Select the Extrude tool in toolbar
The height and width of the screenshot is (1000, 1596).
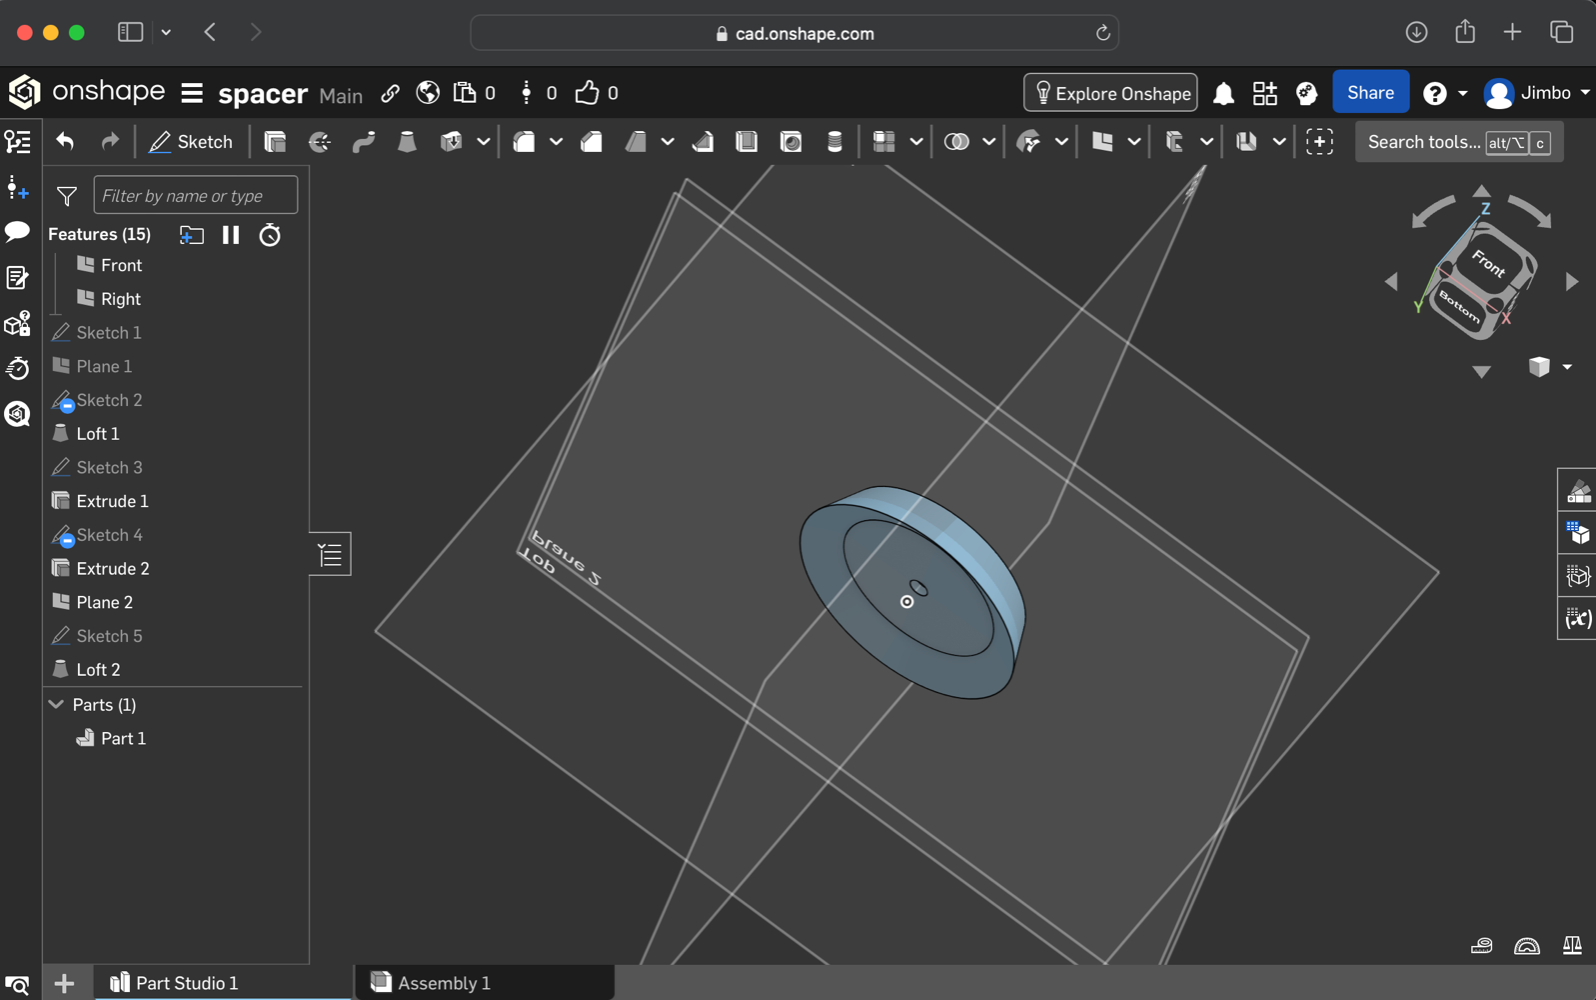(275, 142)
